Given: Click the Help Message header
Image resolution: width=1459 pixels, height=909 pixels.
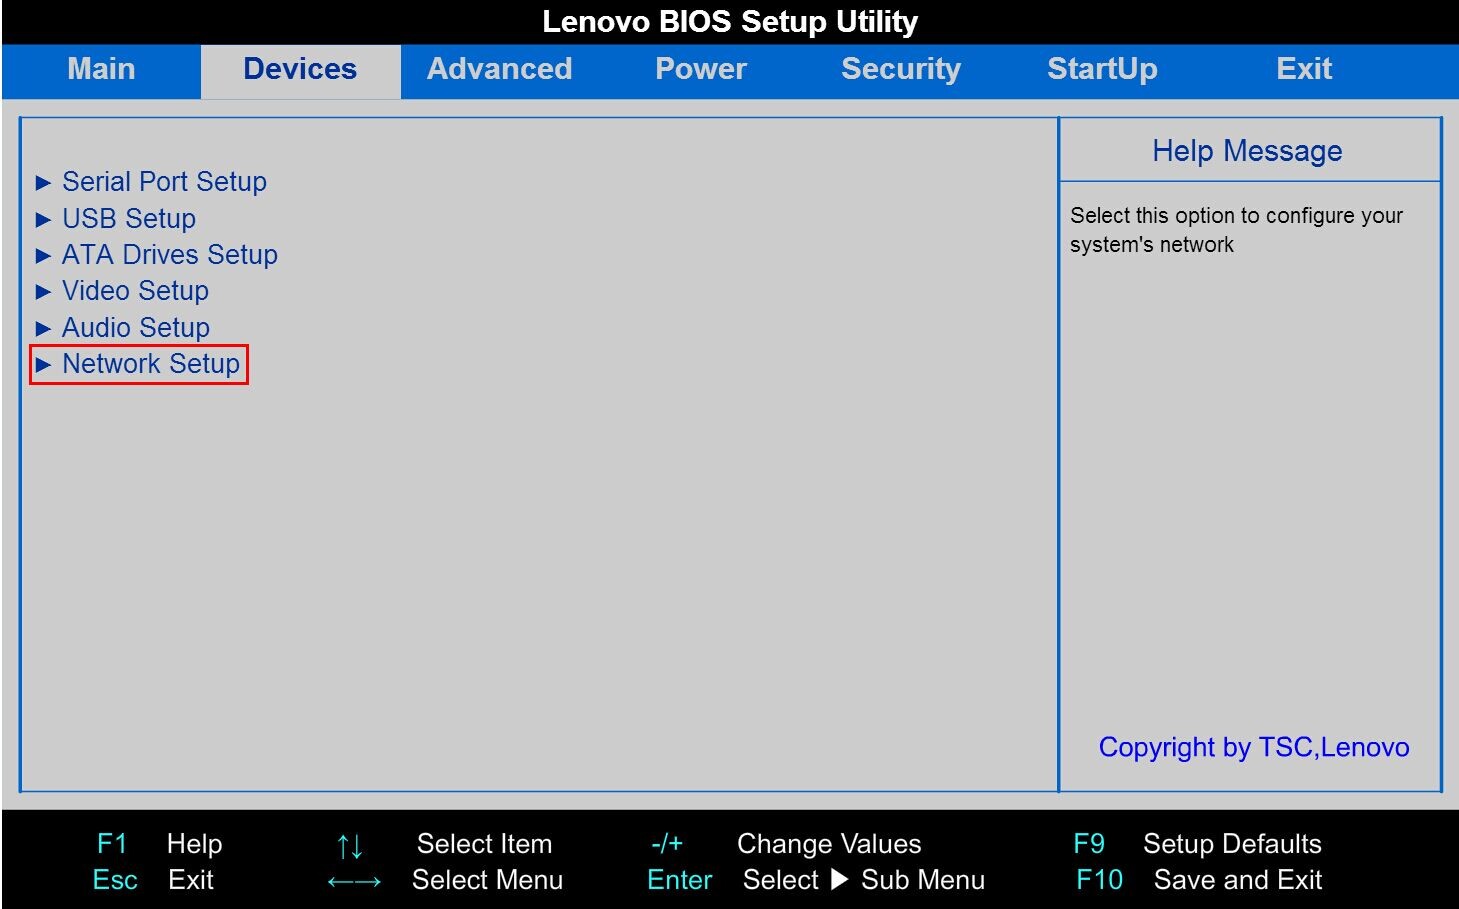Looking at the screenshot, I should point(1247,151).
